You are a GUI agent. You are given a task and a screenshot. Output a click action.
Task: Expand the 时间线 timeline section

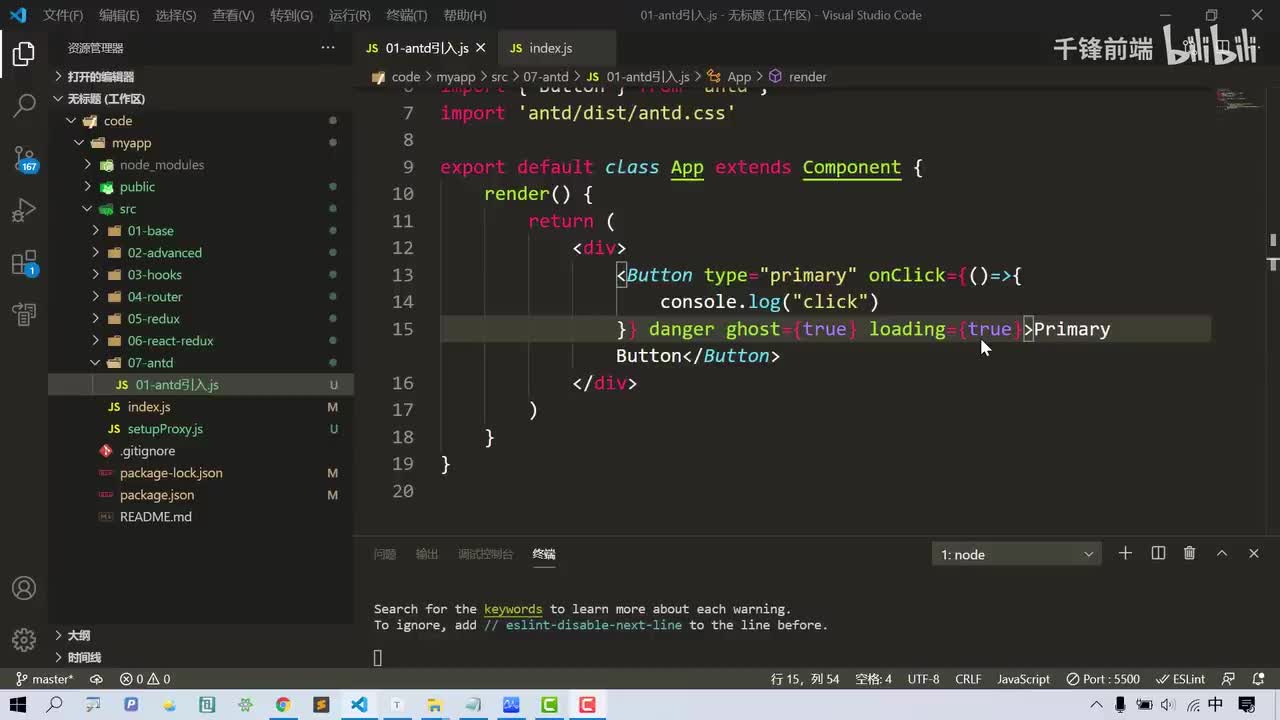[201, 657]
